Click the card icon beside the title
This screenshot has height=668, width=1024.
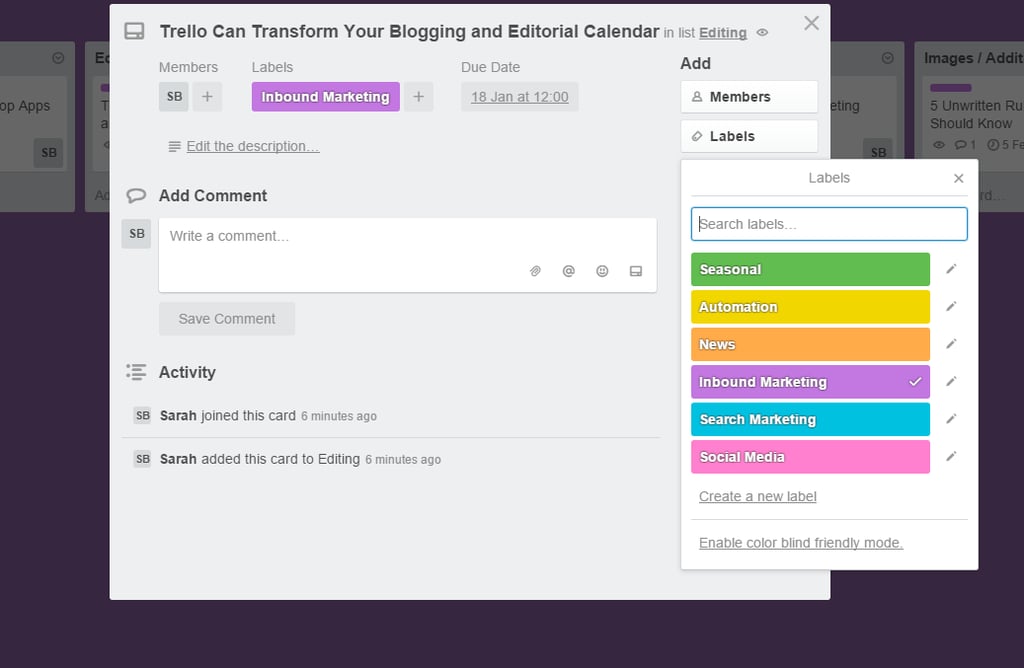pos(134,31)
